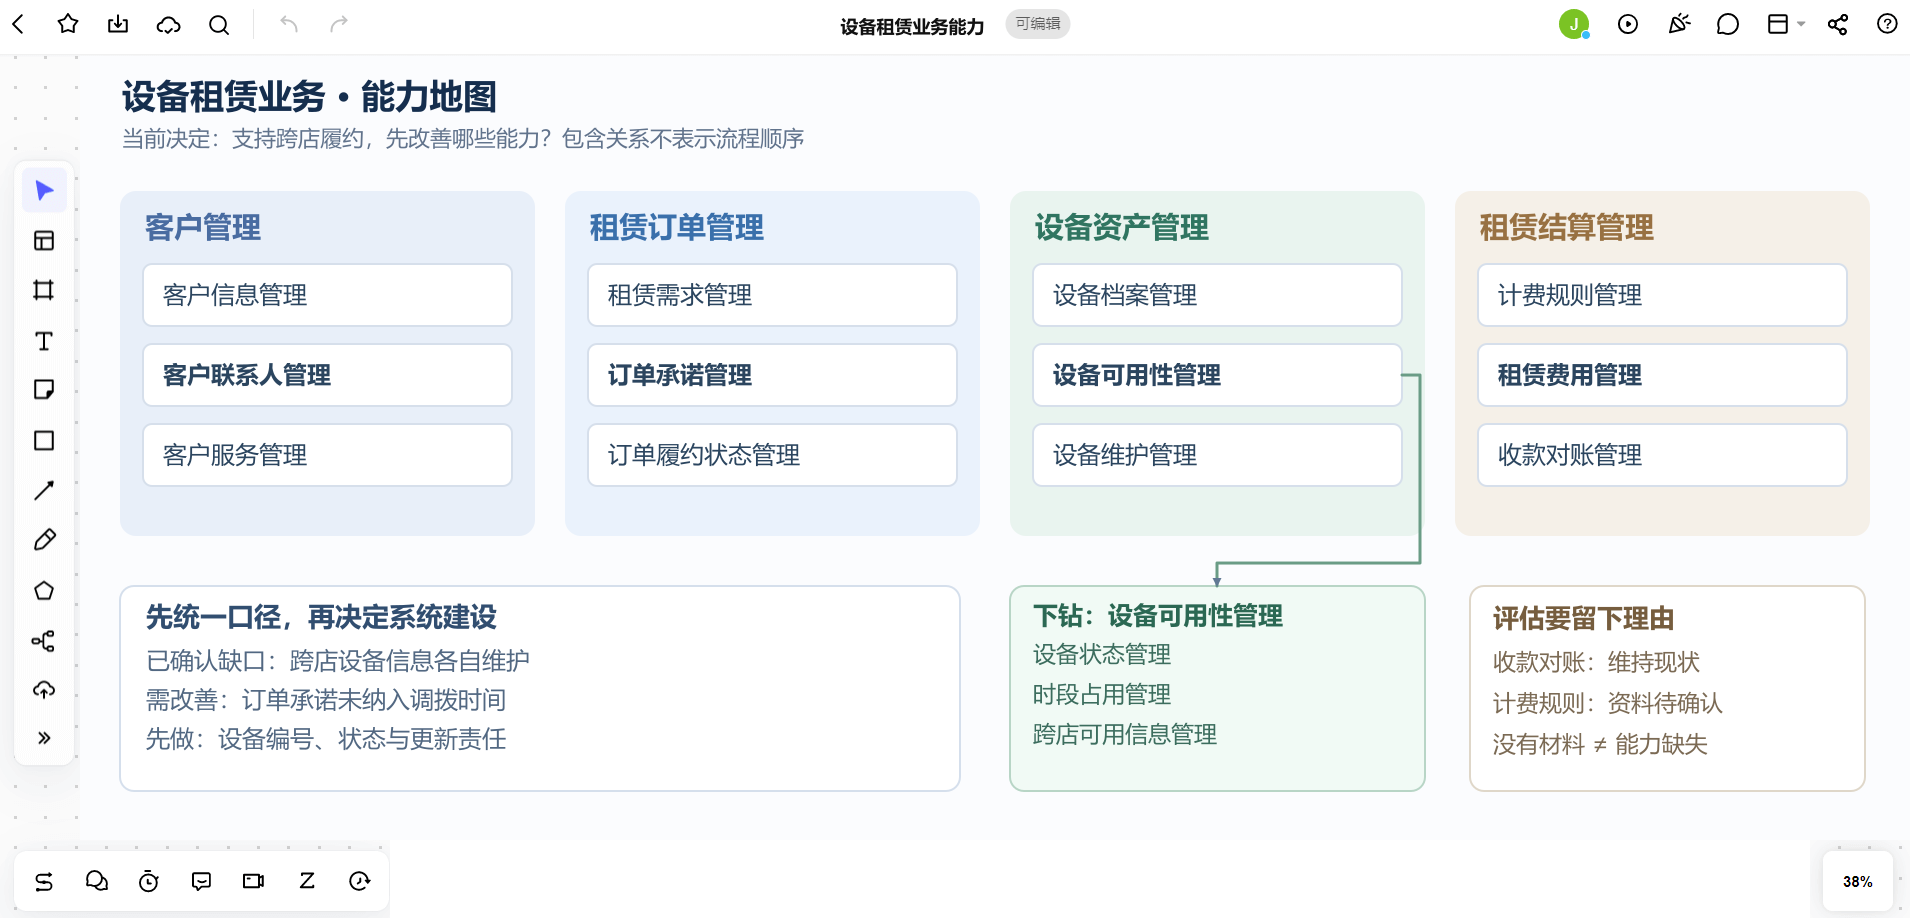This screenshot has width=1910, height=918.
Task: Select the line connector tool
Action: click(x=44, y=490)
